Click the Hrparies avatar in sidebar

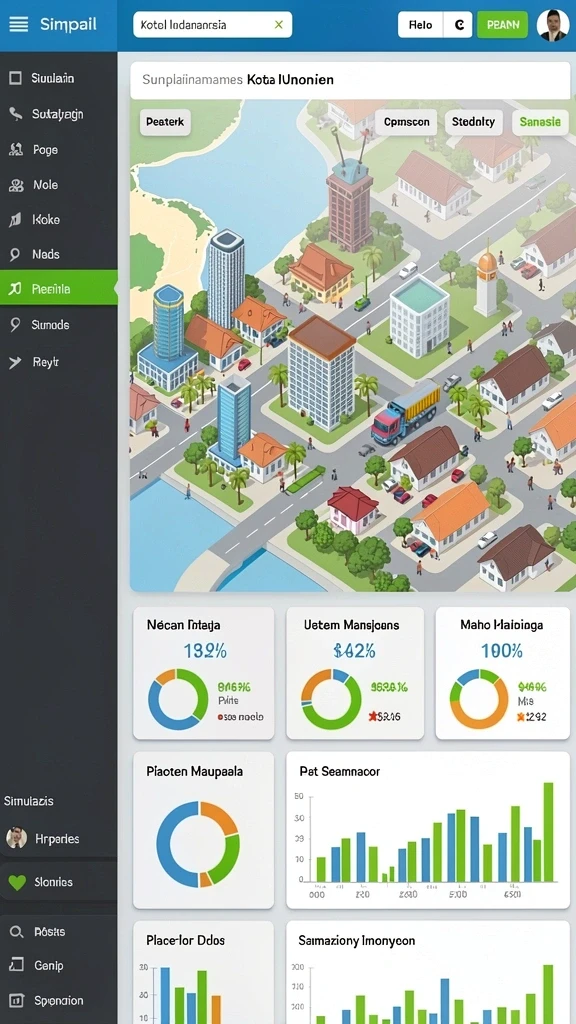(16, 838)
